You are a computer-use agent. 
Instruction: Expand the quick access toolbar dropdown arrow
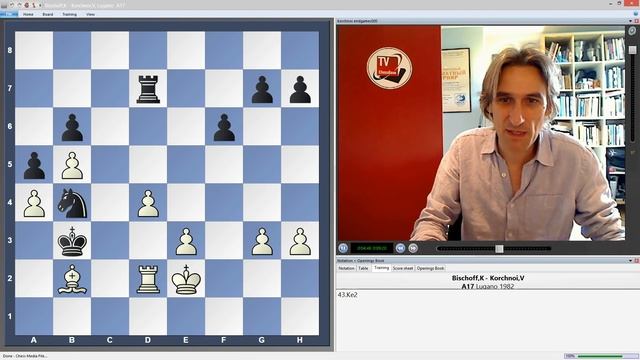[x=40, y=5]
